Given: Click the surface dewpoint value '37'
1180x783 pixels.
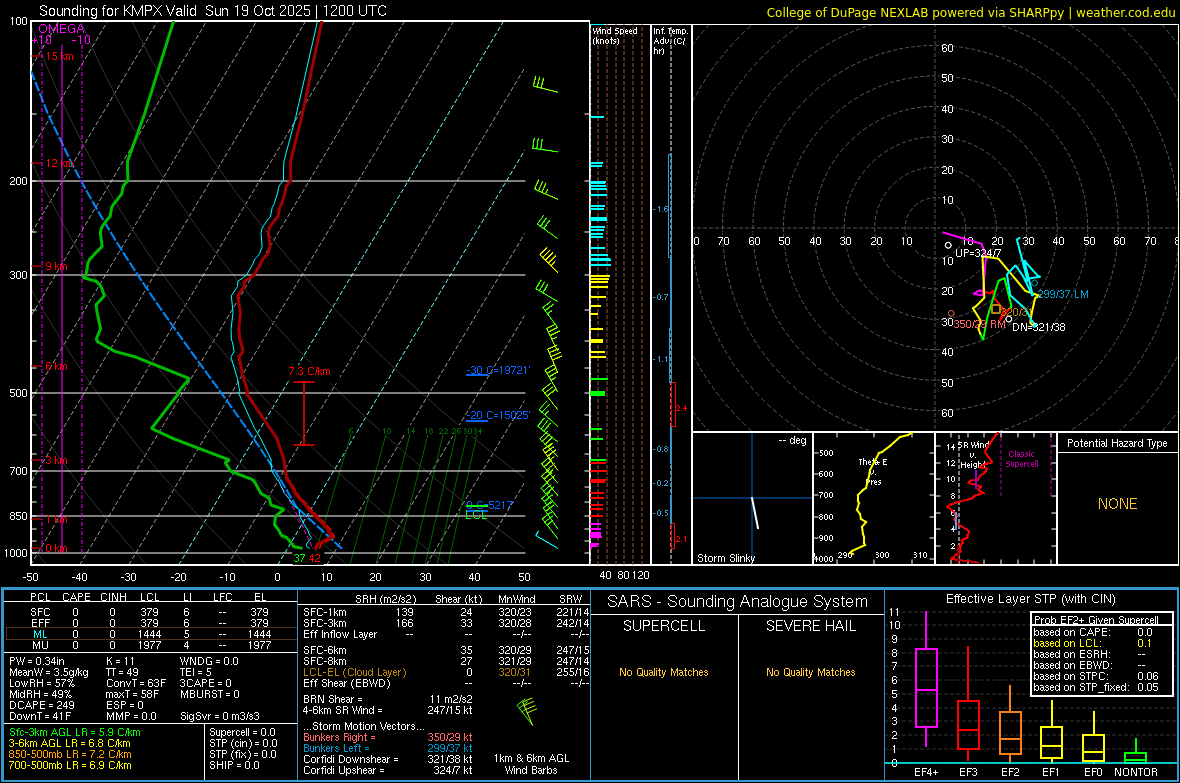Looking at the screenshot, I should click(300, 558).
